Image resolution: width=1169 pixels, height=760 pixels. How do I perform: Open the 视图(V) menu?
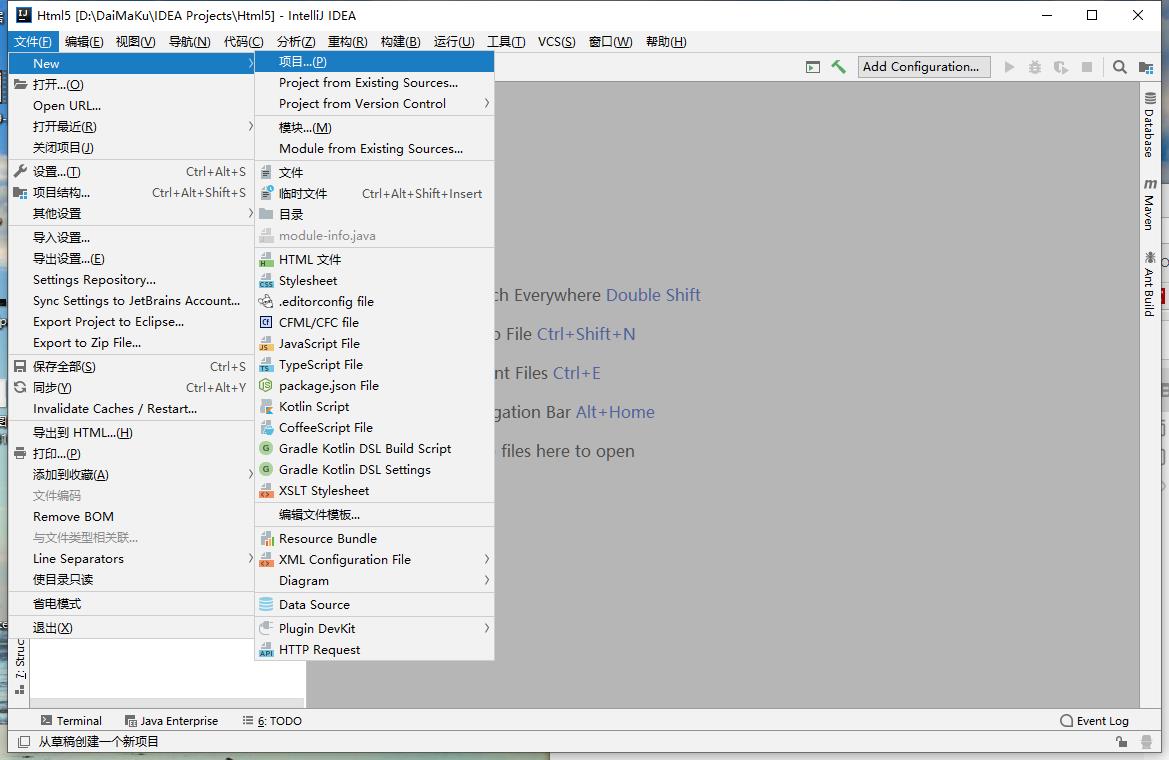[x=136, y=42]
